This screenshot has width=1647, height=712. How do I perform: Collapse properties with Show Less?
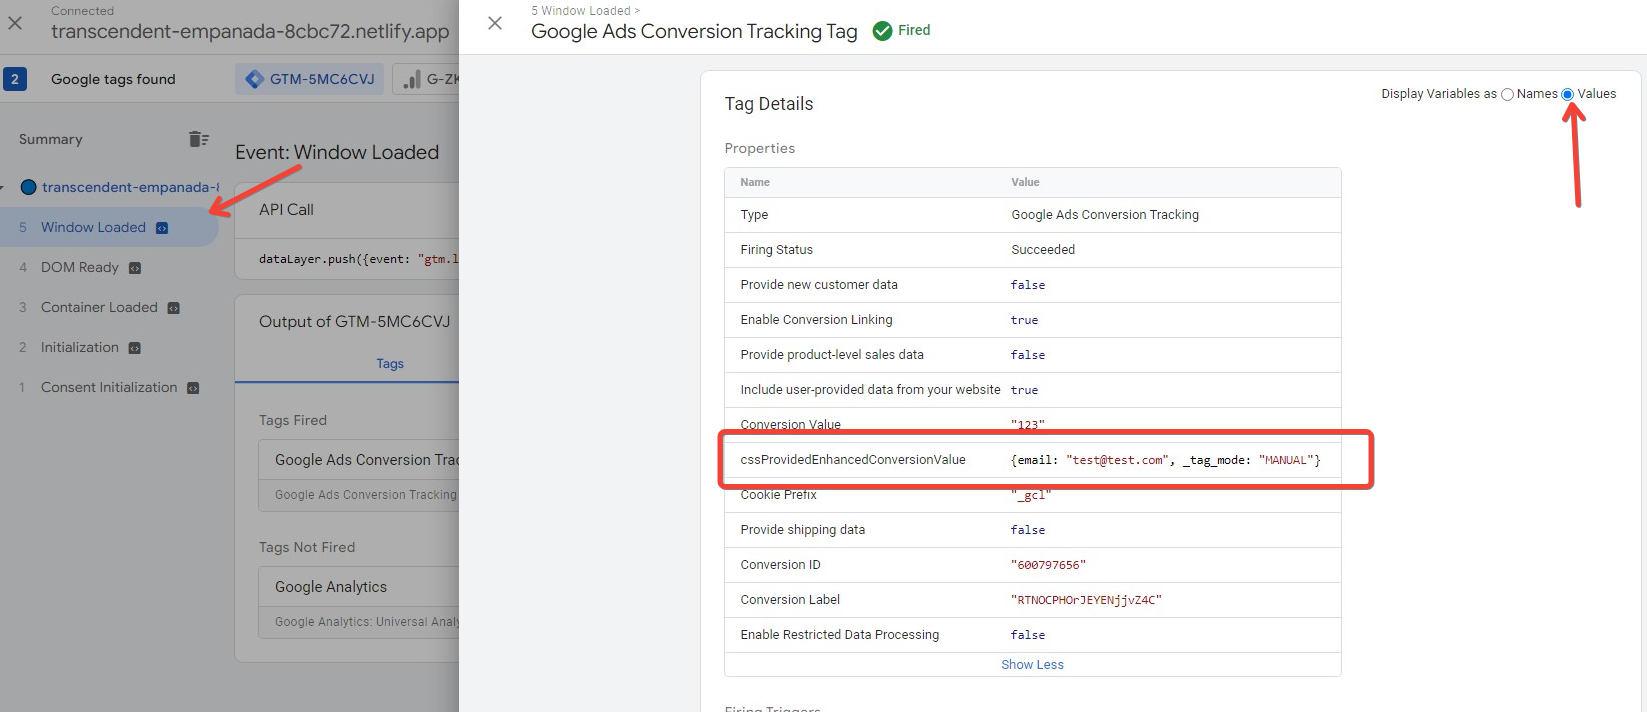click(1032, 665)
